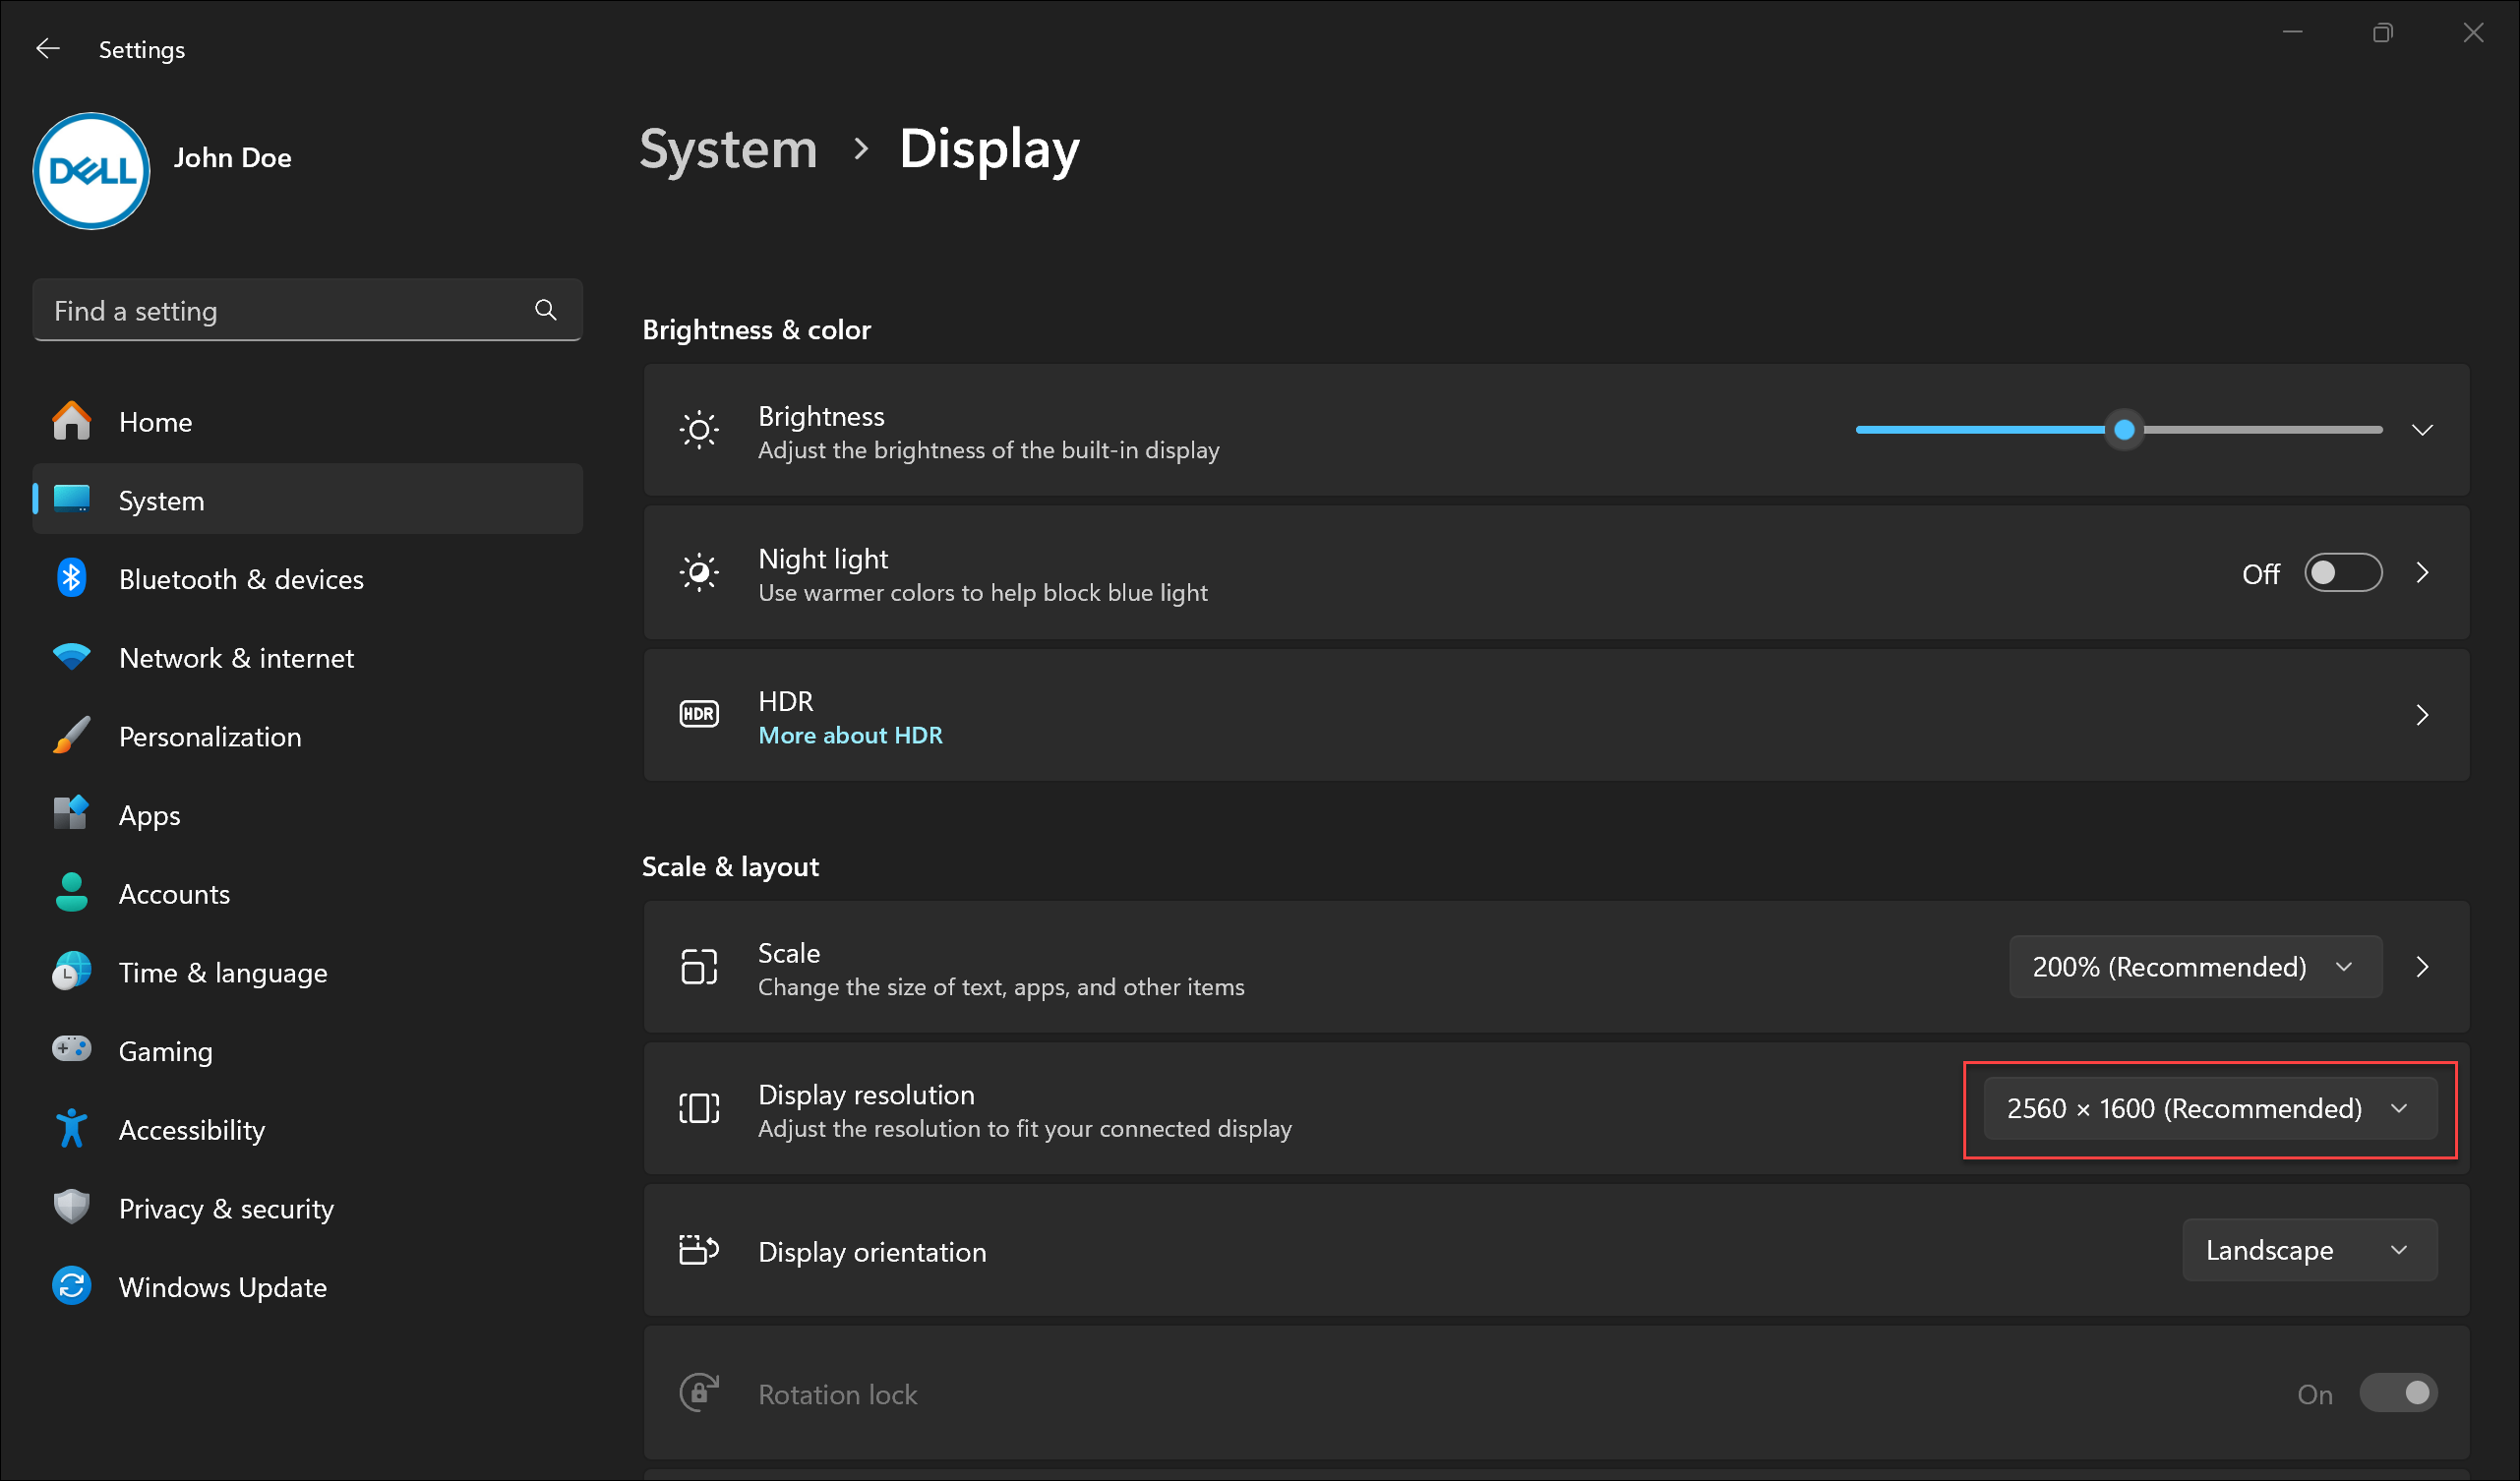The height and width of the screenshot is (1481, 2520).
Task: Open Personalization settings
Action: [x=210, y=736]
